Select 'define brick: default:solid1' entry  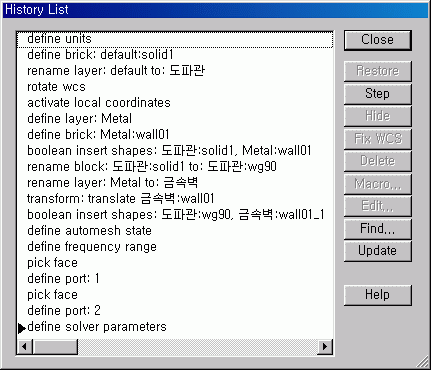pyautogui.click(x=175, y=55)
